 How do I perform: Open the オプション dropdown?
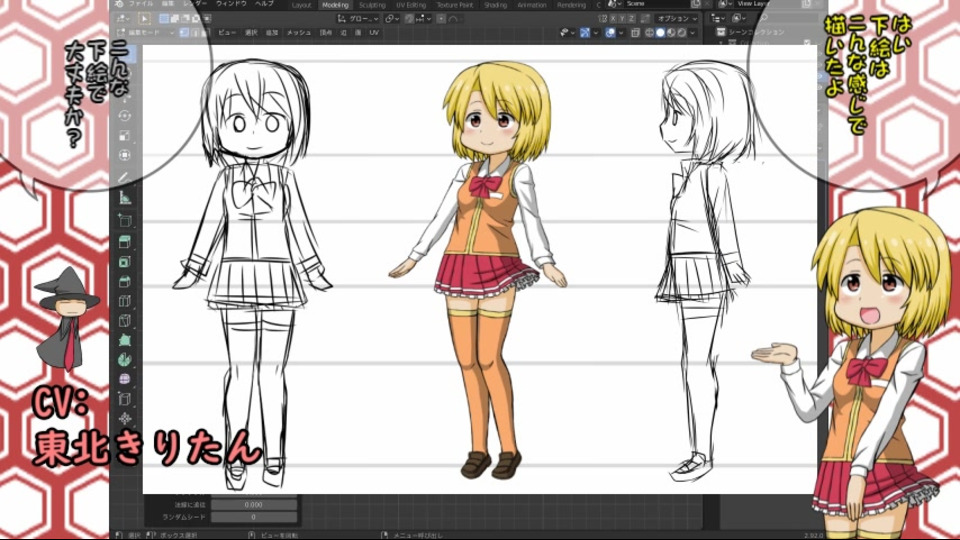point(678,18)
